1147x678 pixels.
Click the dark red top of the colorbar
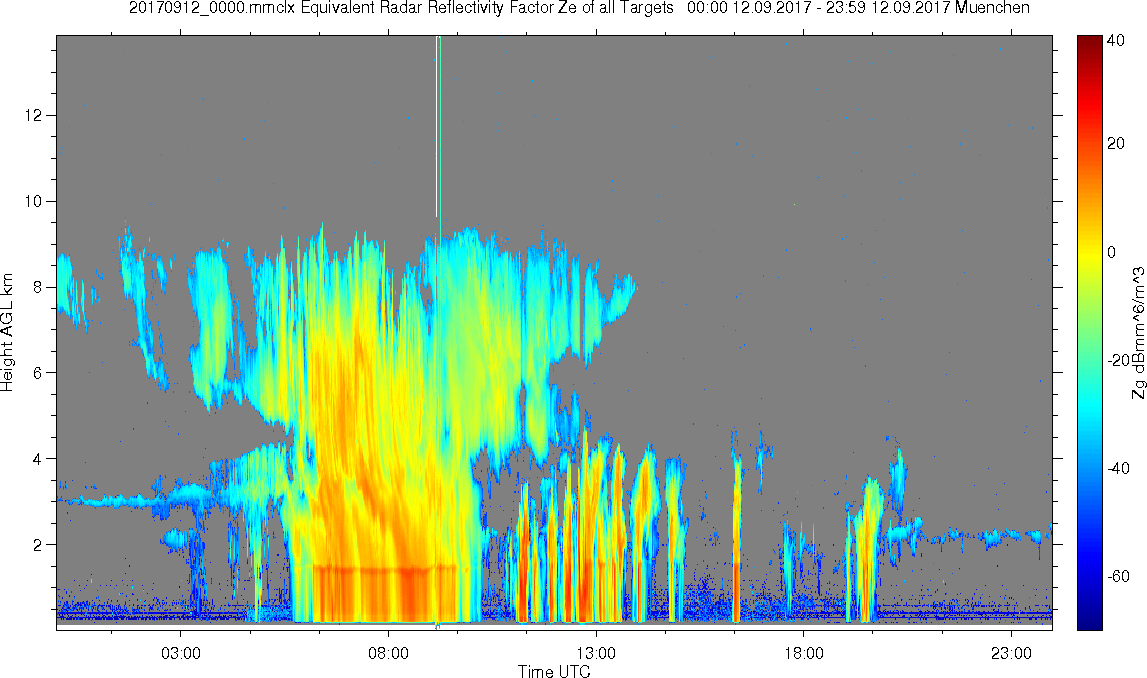[1089, 42]
